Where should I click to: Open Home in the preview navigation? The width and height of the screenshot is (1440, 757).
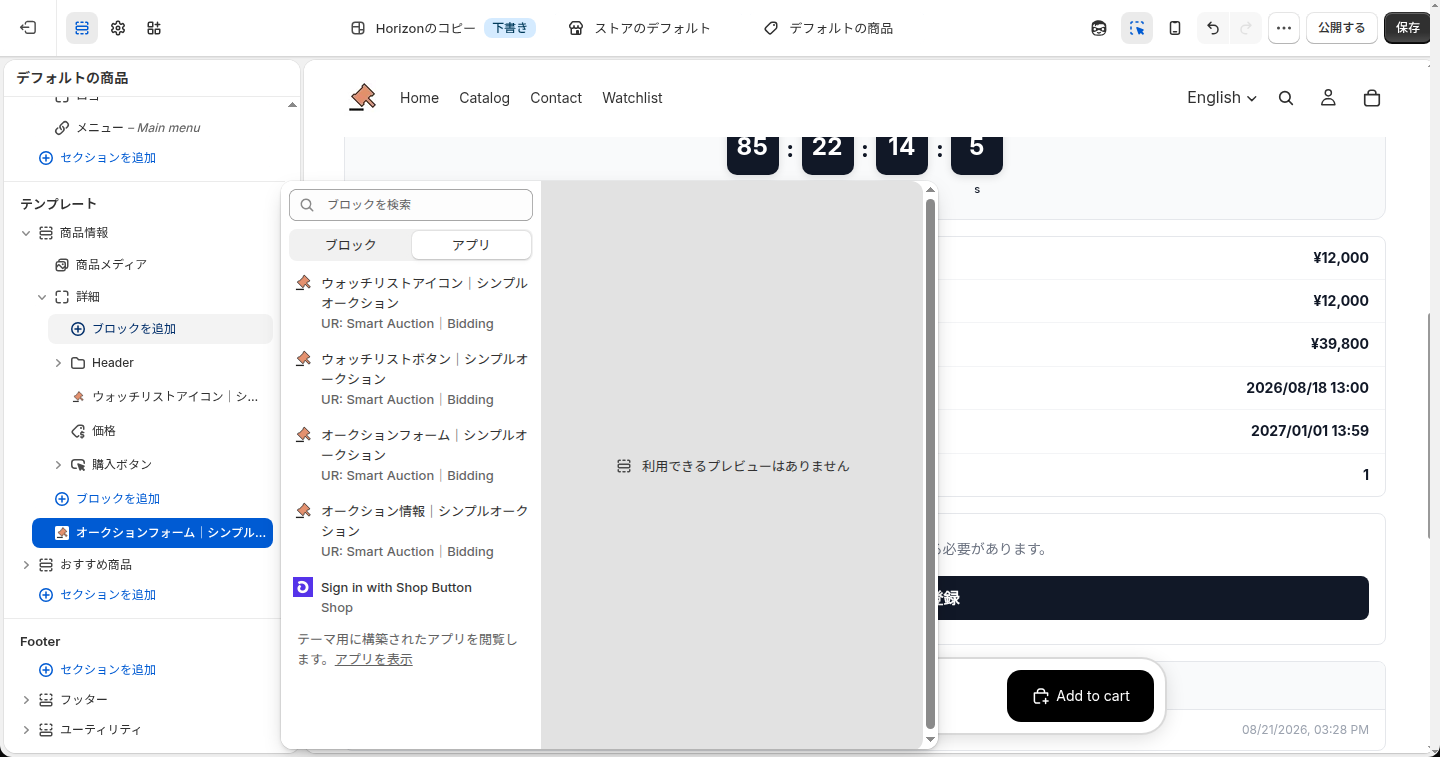(419, 98)
